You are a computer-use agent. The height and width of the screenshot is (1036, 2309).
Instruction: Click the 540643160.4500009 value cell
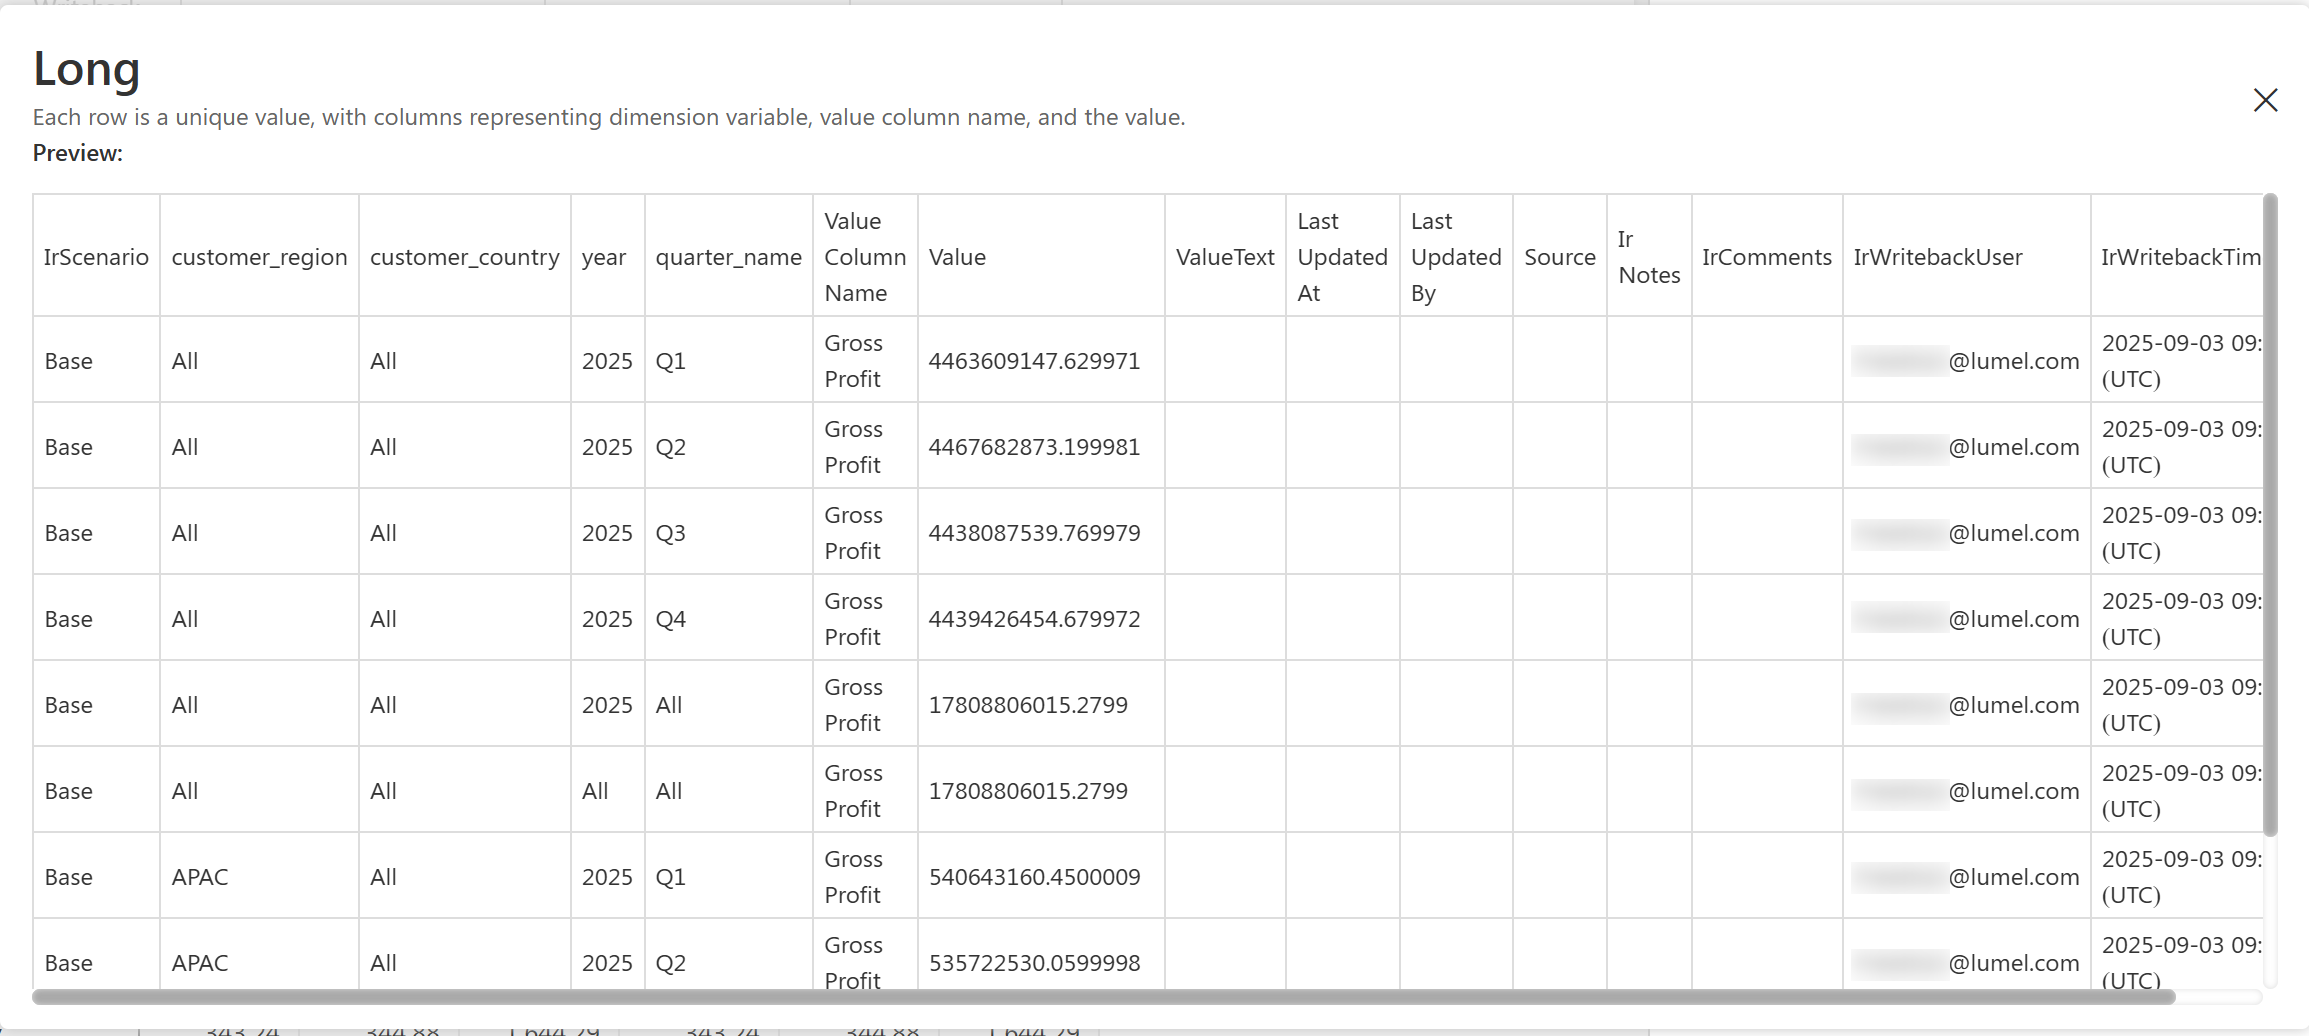click(1034, 877)
